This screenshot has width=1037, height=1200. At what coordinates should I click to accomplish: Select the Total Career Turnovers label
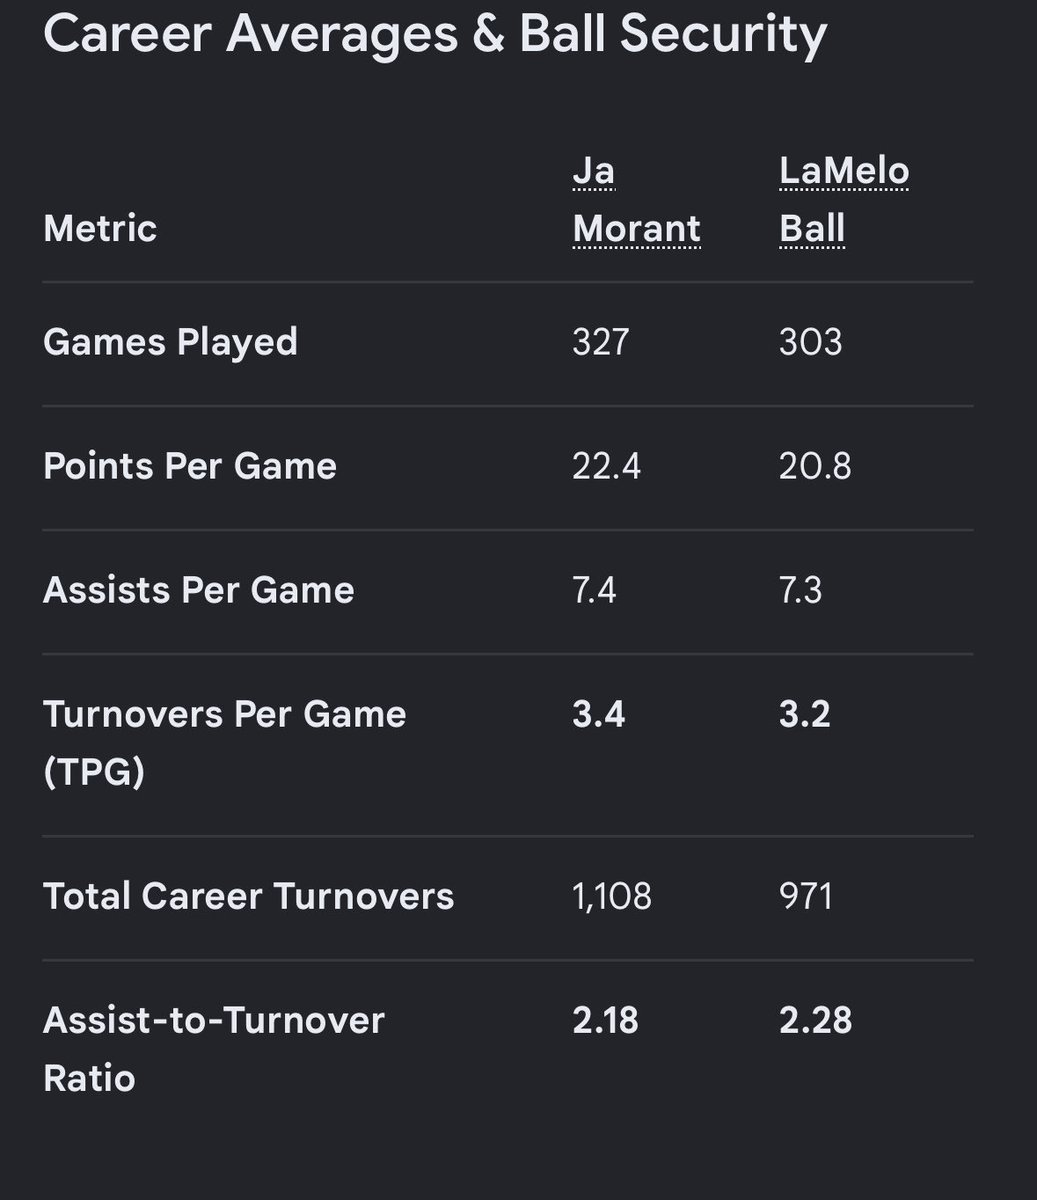pos(249,896)
